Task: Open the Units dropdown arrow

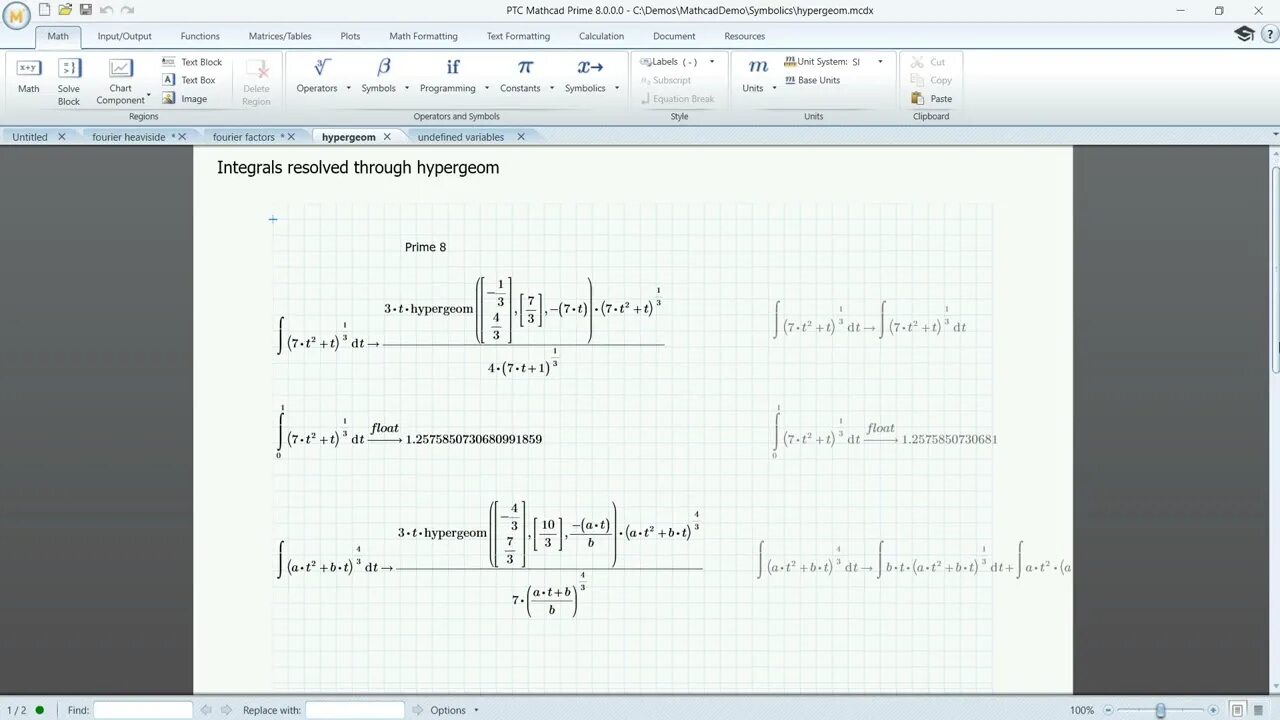Action: [x=775, y=88]
